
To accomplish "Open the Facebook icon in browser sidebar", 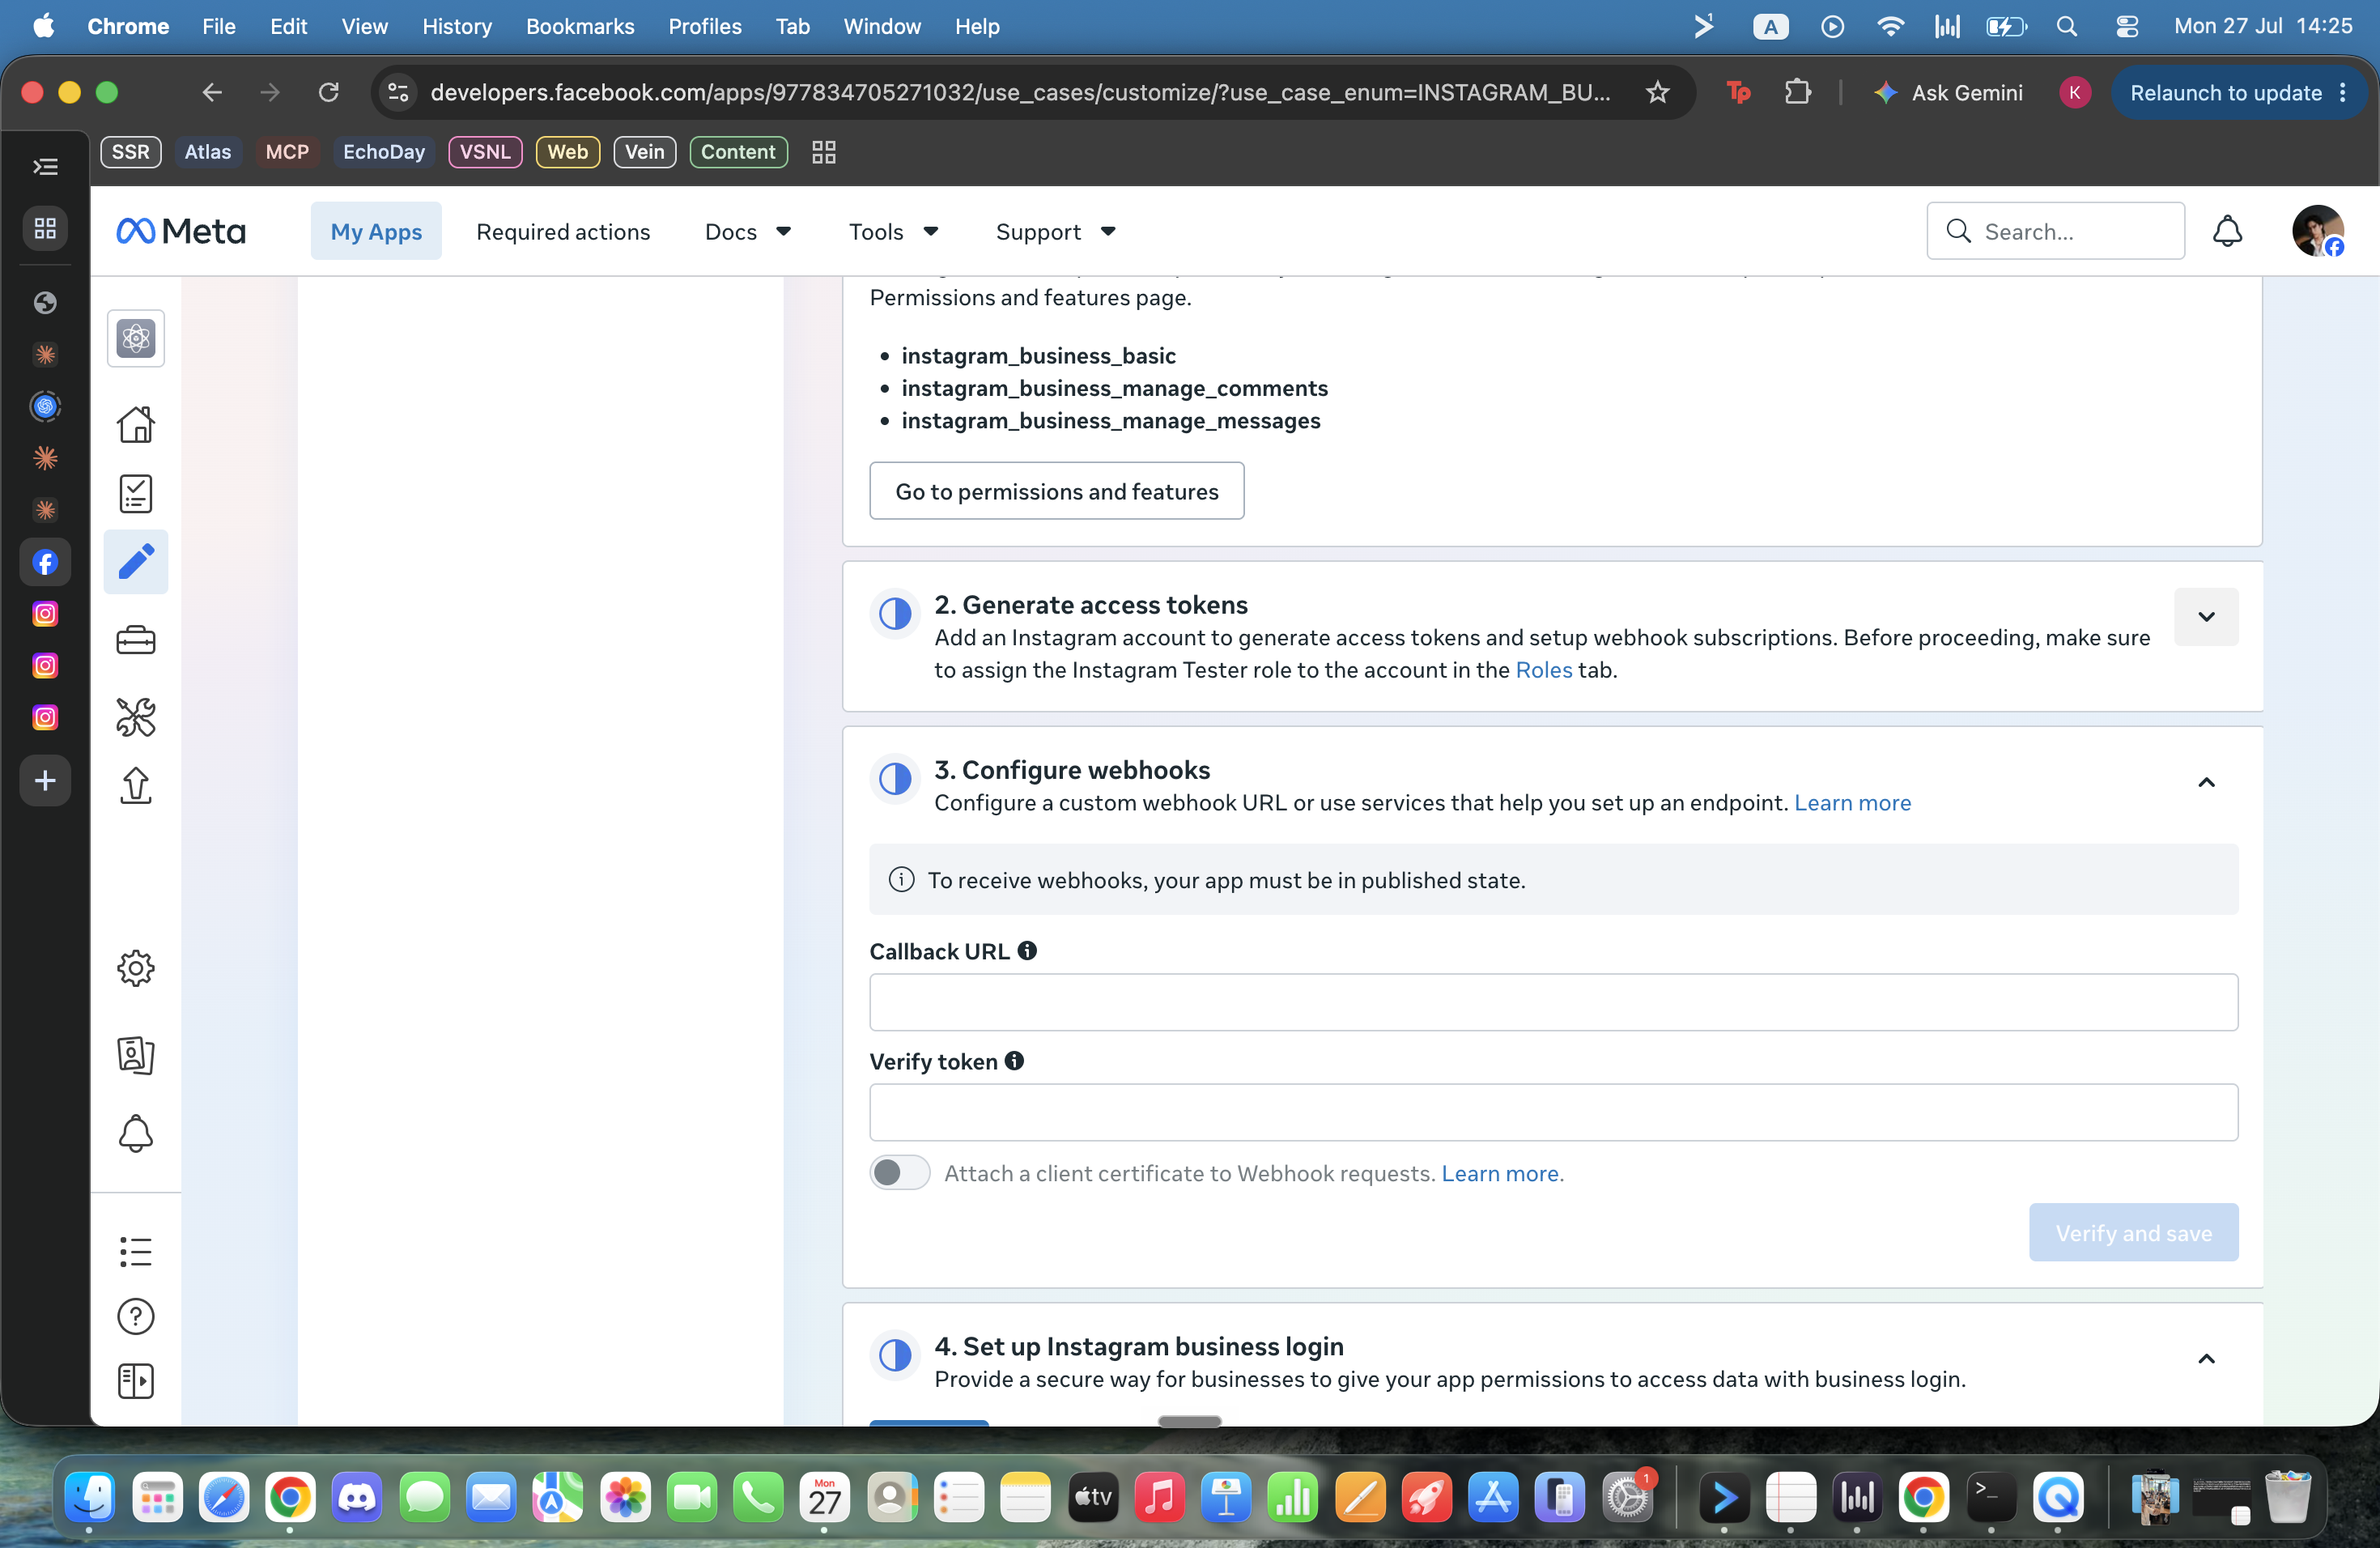I will (45, 562).
